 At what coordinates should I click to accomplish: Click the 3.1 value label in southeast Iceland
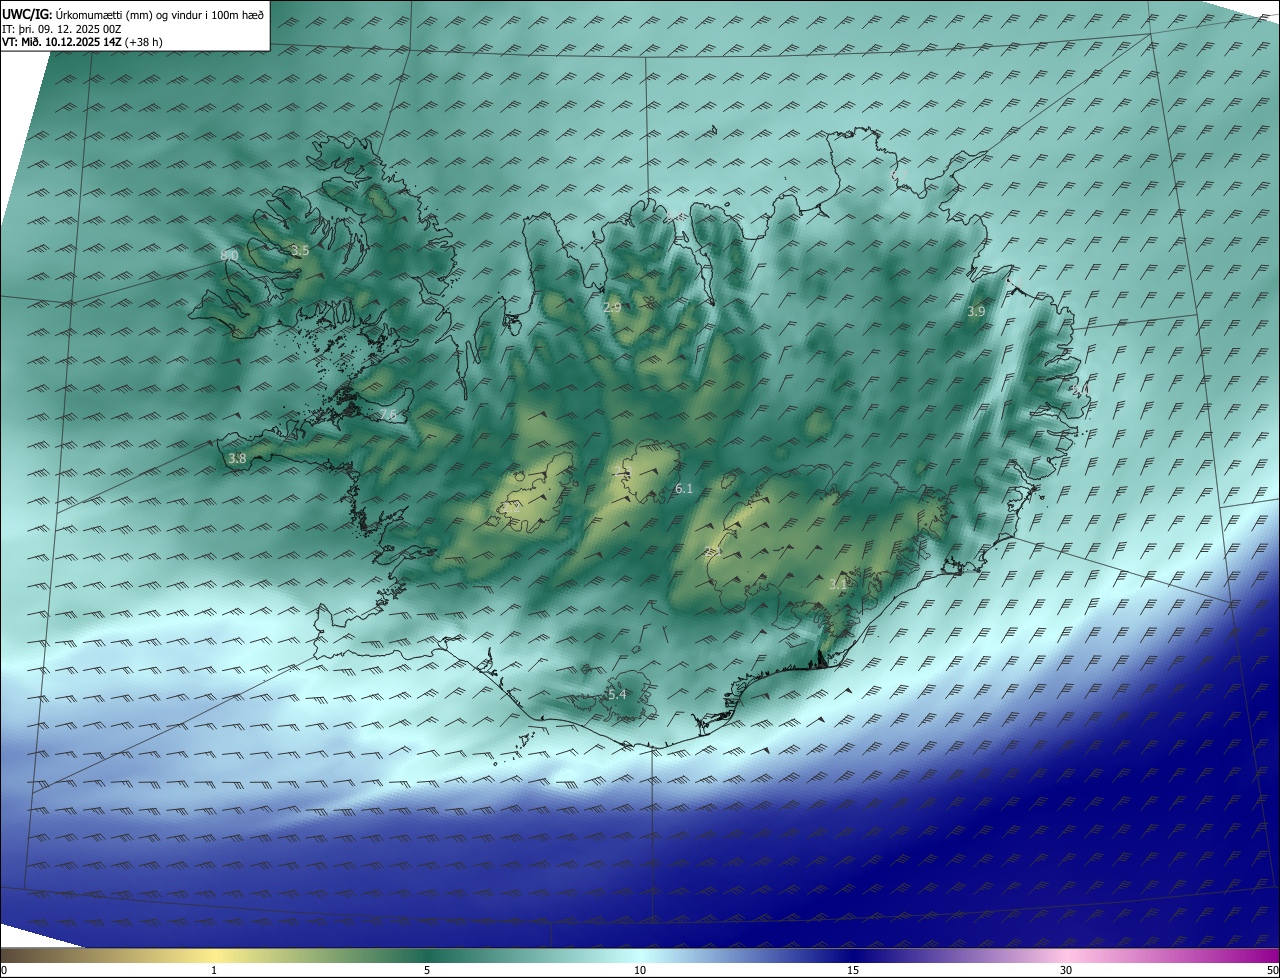(838, 583)
